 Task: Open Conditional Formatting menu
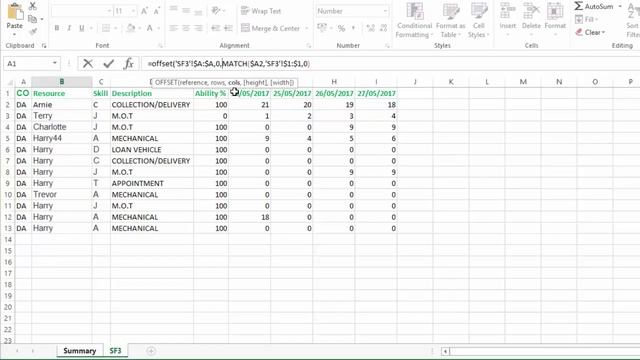click(414, 20)
